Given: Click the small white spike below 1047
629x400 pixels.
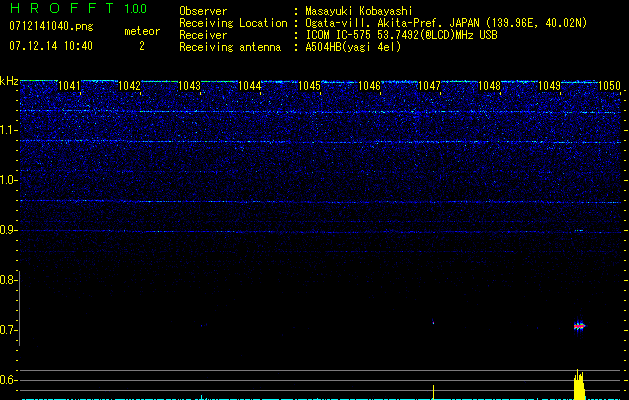Looking at the screenshot, I should (433, 391).
